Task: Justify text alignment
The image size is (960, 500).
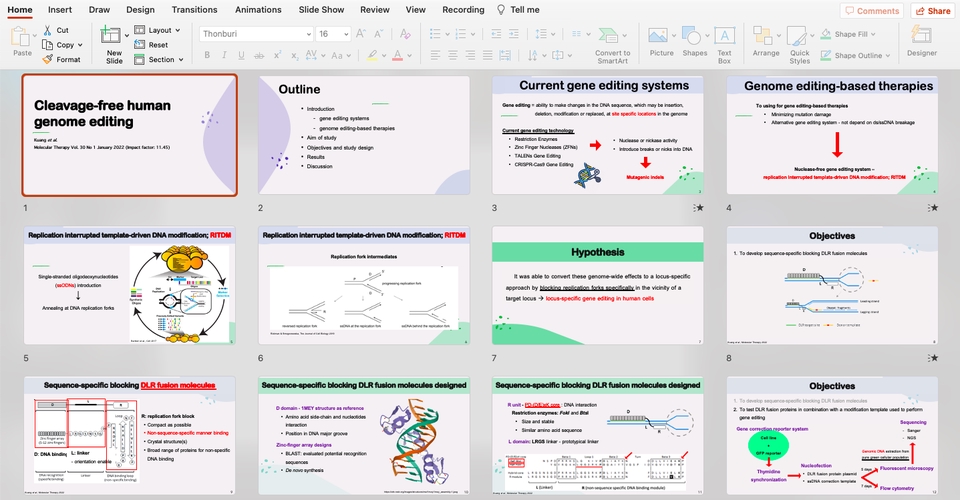Action: tap(487, 55)
